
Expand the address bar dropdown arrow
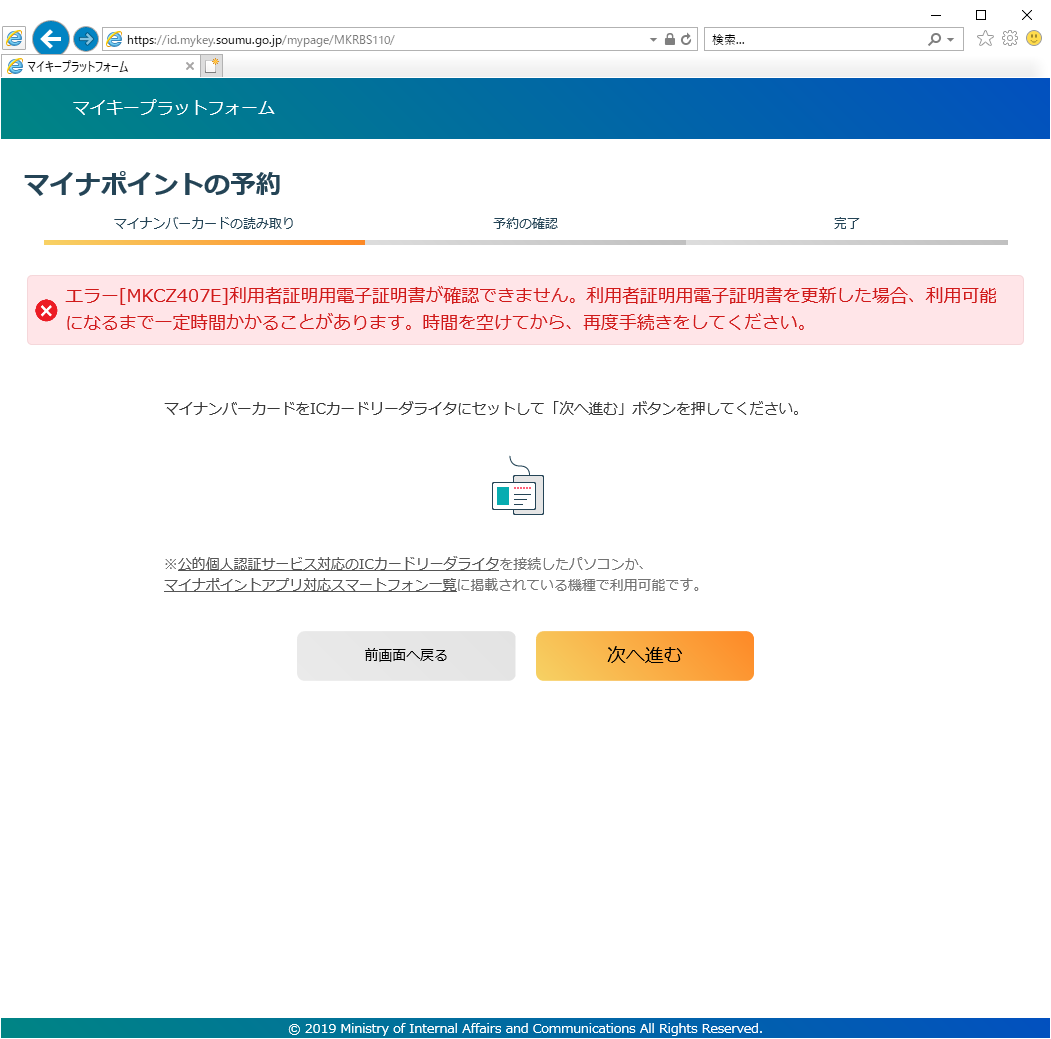(x=654, y=40)
